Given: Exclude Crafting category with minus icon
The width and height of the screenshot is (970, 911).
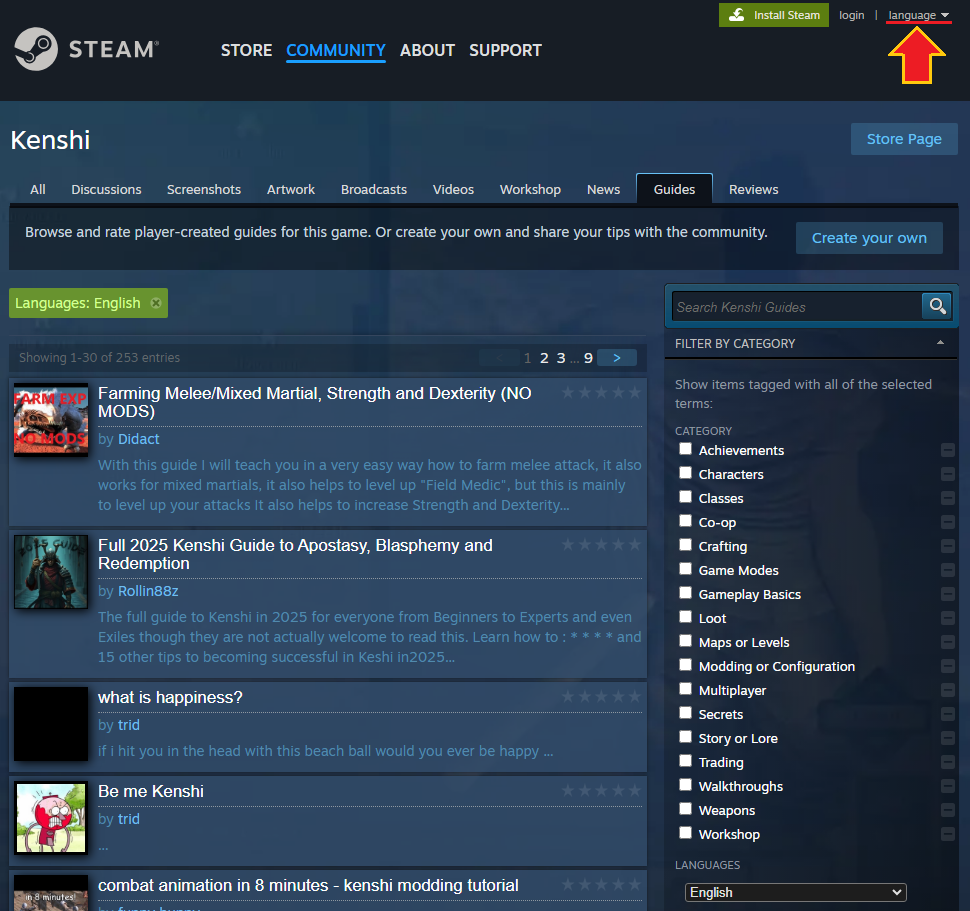Looking at the screenshot, I should [x=947, y=546].
